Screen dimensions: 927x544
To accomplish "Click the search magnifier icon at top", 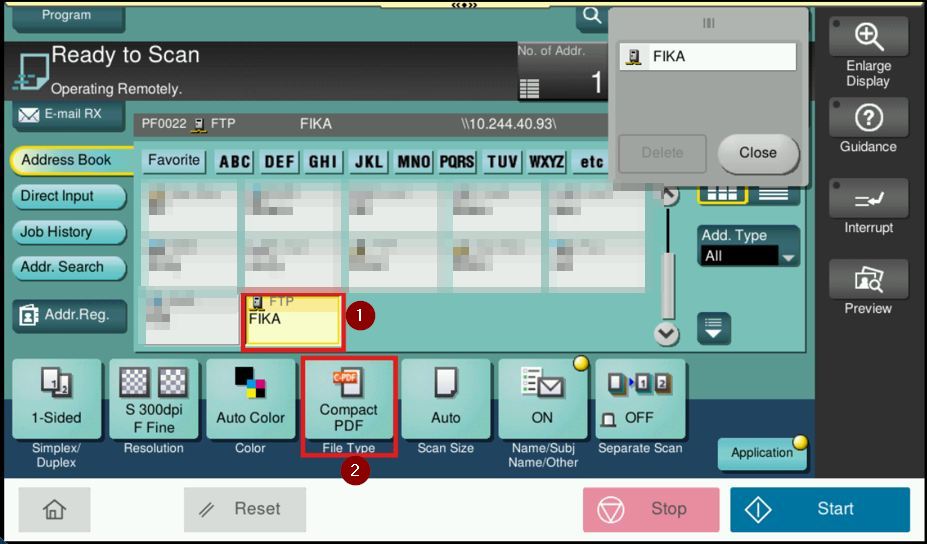I will click(x=592, y=15).
